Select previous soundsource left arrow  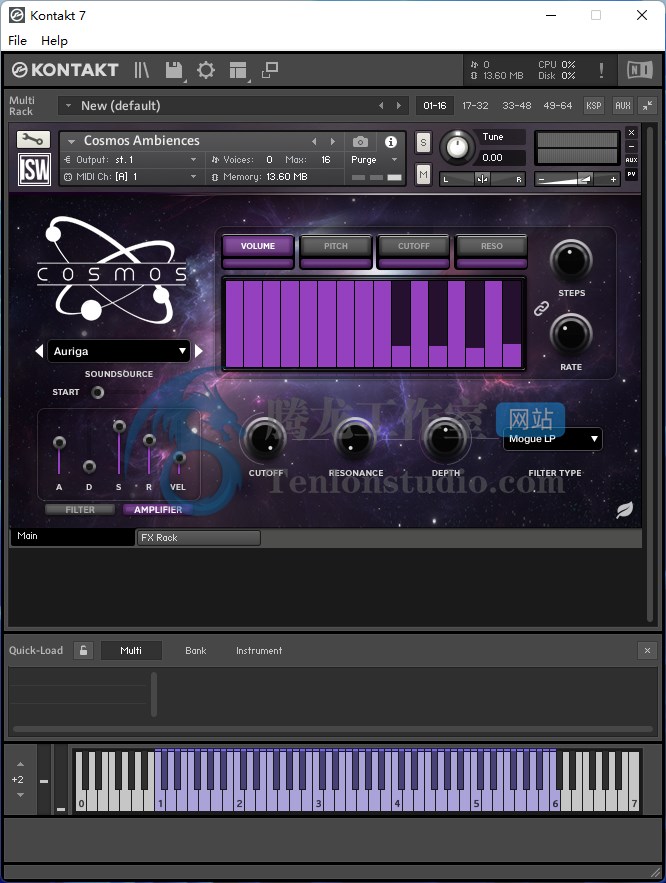[x=39, y=351]
